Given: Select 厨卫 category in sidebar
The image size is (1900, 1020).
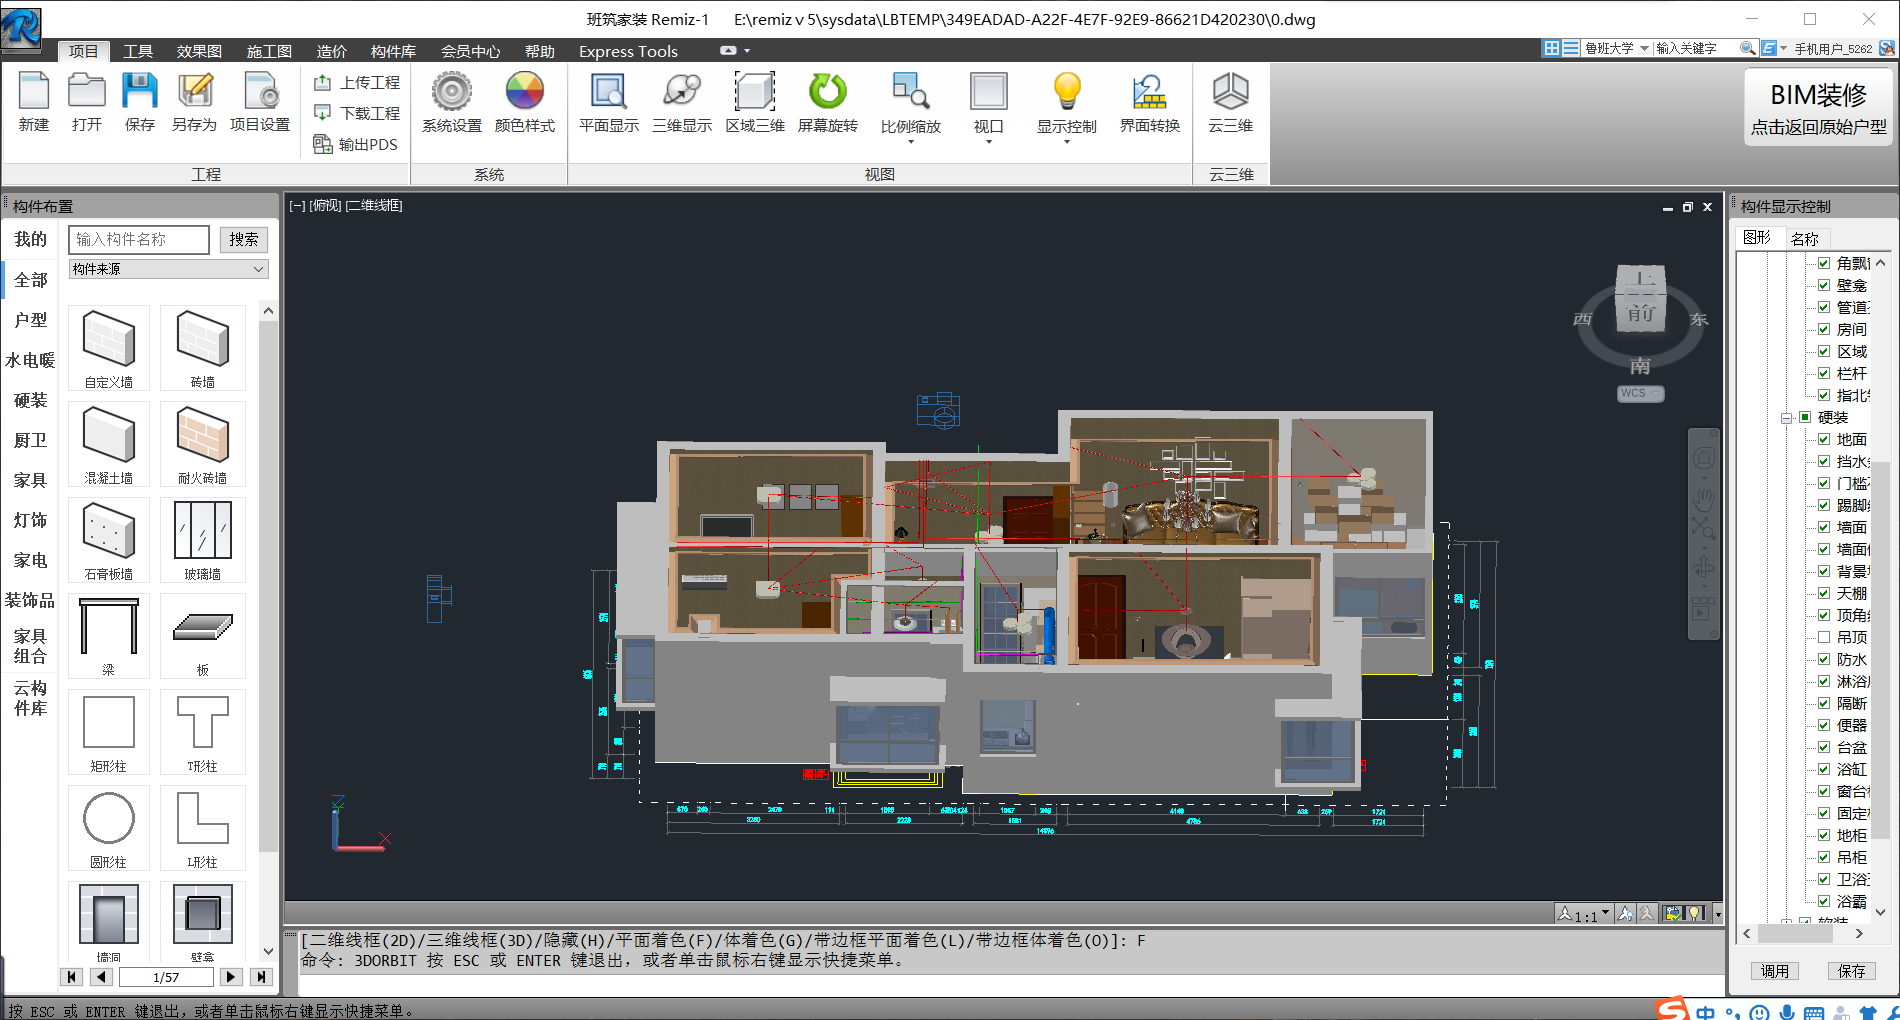Looking at the screenshot, I should 30,440.
